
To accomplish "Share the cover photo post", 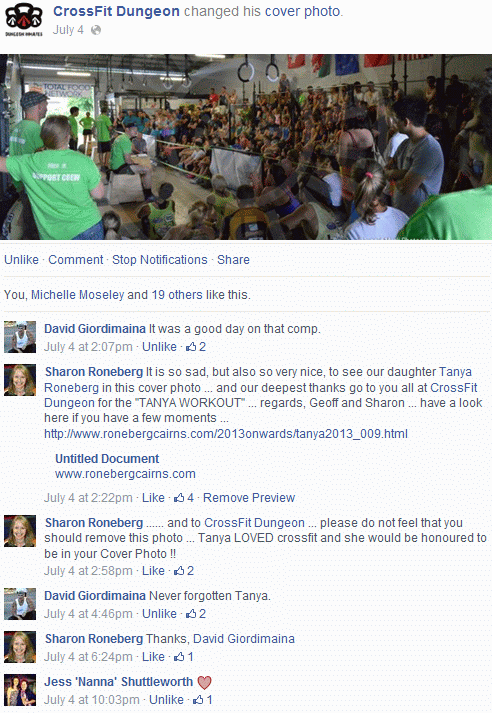I will point(233,260).
